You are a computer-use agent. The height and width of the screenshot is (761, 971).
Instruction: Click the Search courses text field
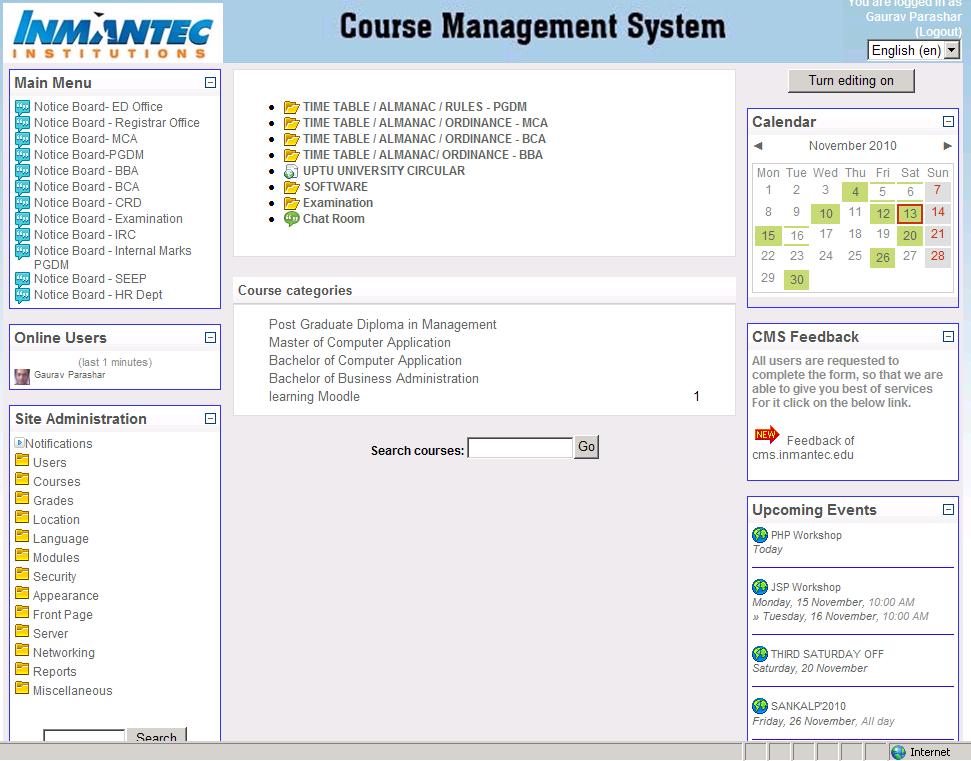click(520, 448)
